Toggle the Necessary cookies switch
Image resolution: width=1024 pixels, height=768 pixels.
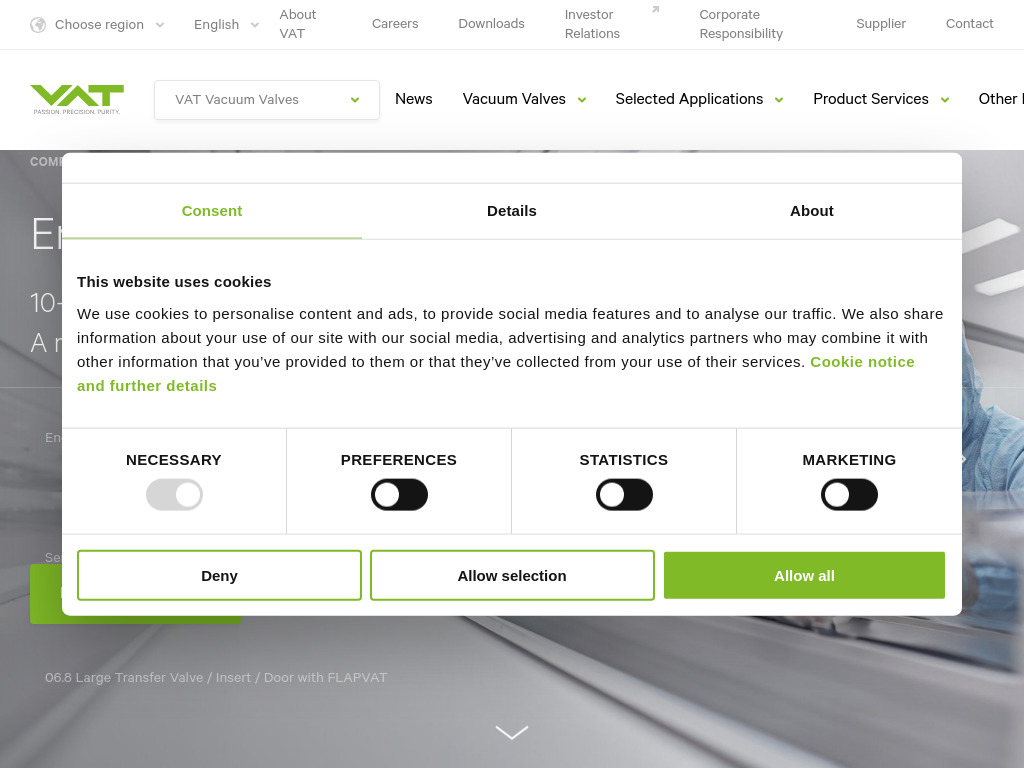(174, 495)
